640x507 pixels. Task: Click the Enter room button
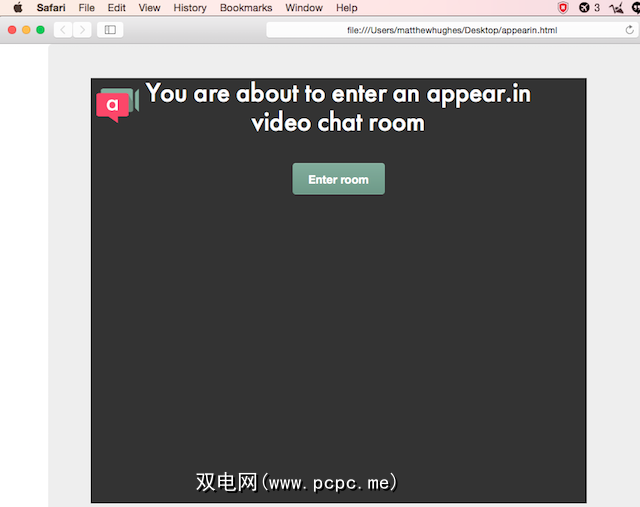338,179
